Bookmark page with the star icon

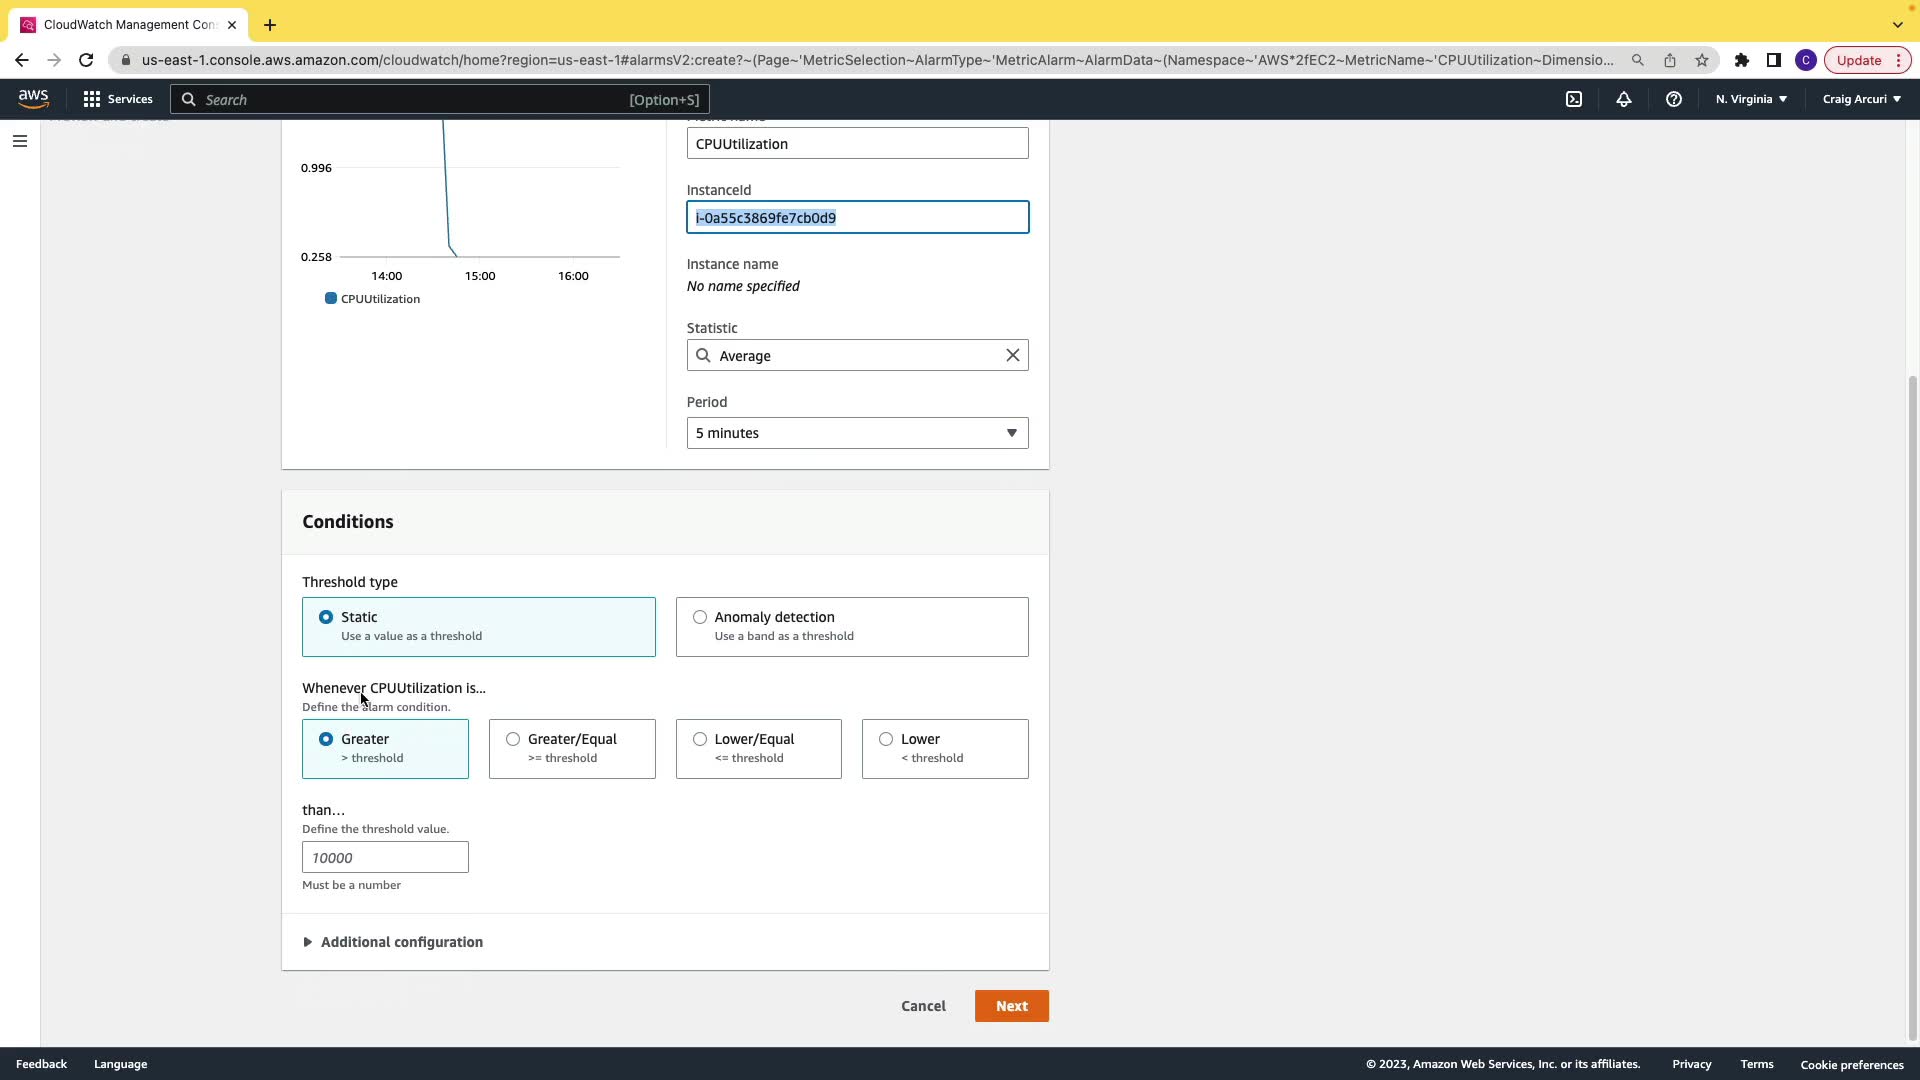click(x=1702, y=60)
